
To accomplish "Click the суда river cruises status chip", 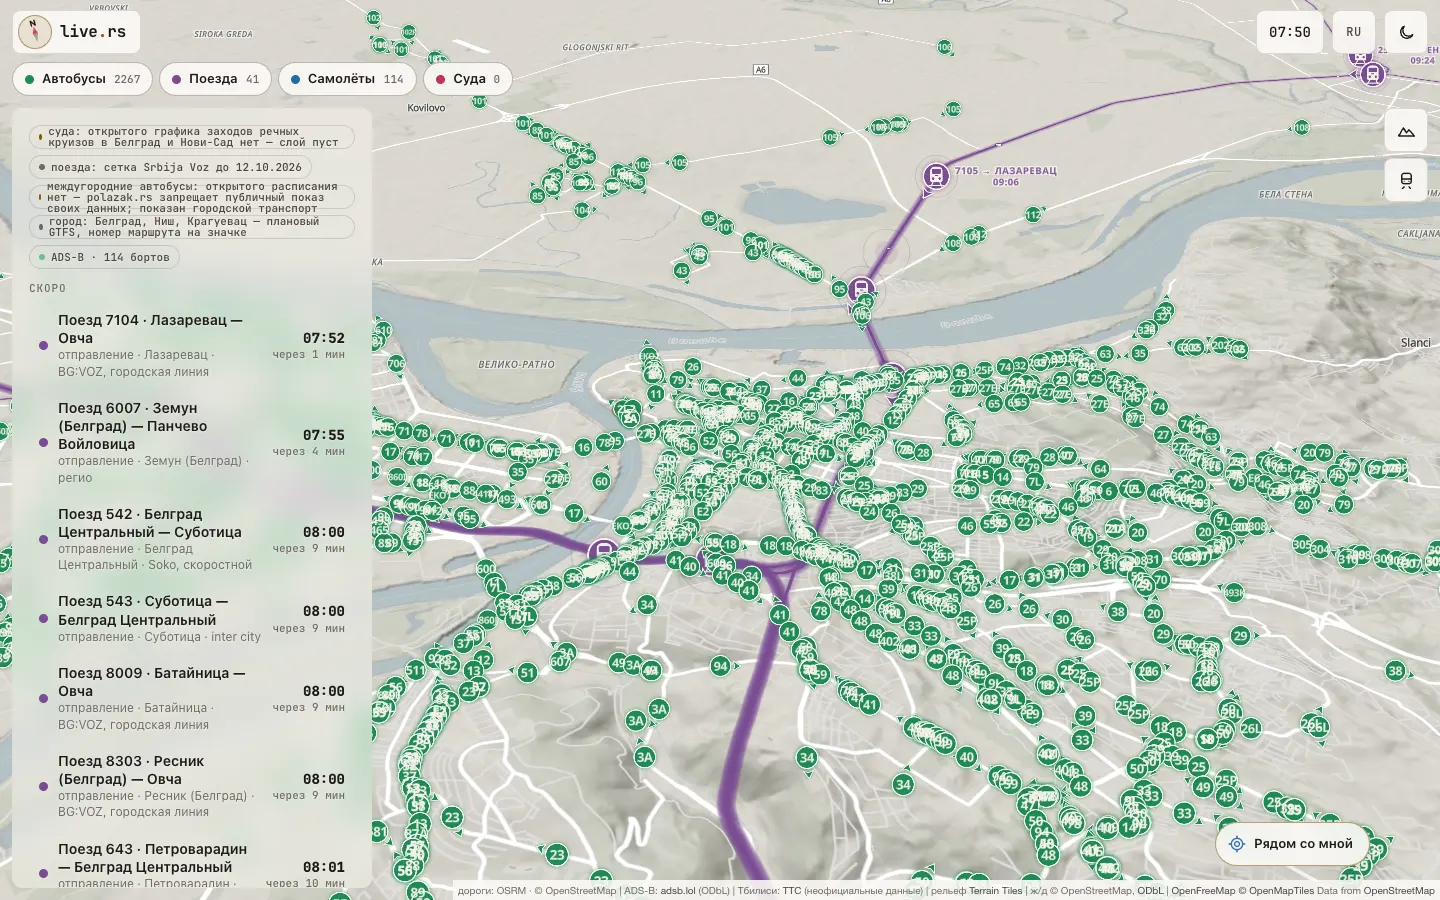I will click(x=192, y=137).
